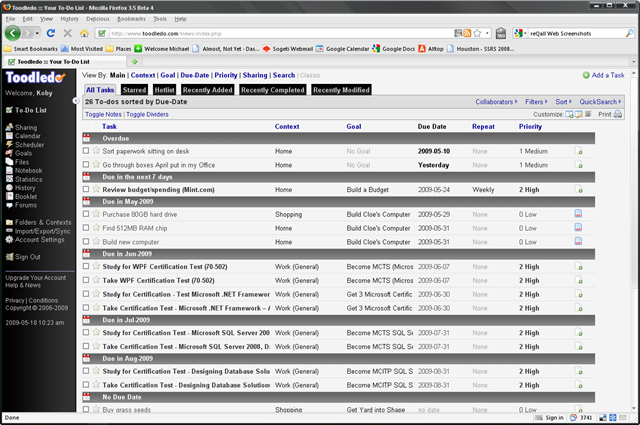The width and height of the screenshot is (640, 425).
Task: Open the Calendar sidebar icon
Action: pos(8,135)
